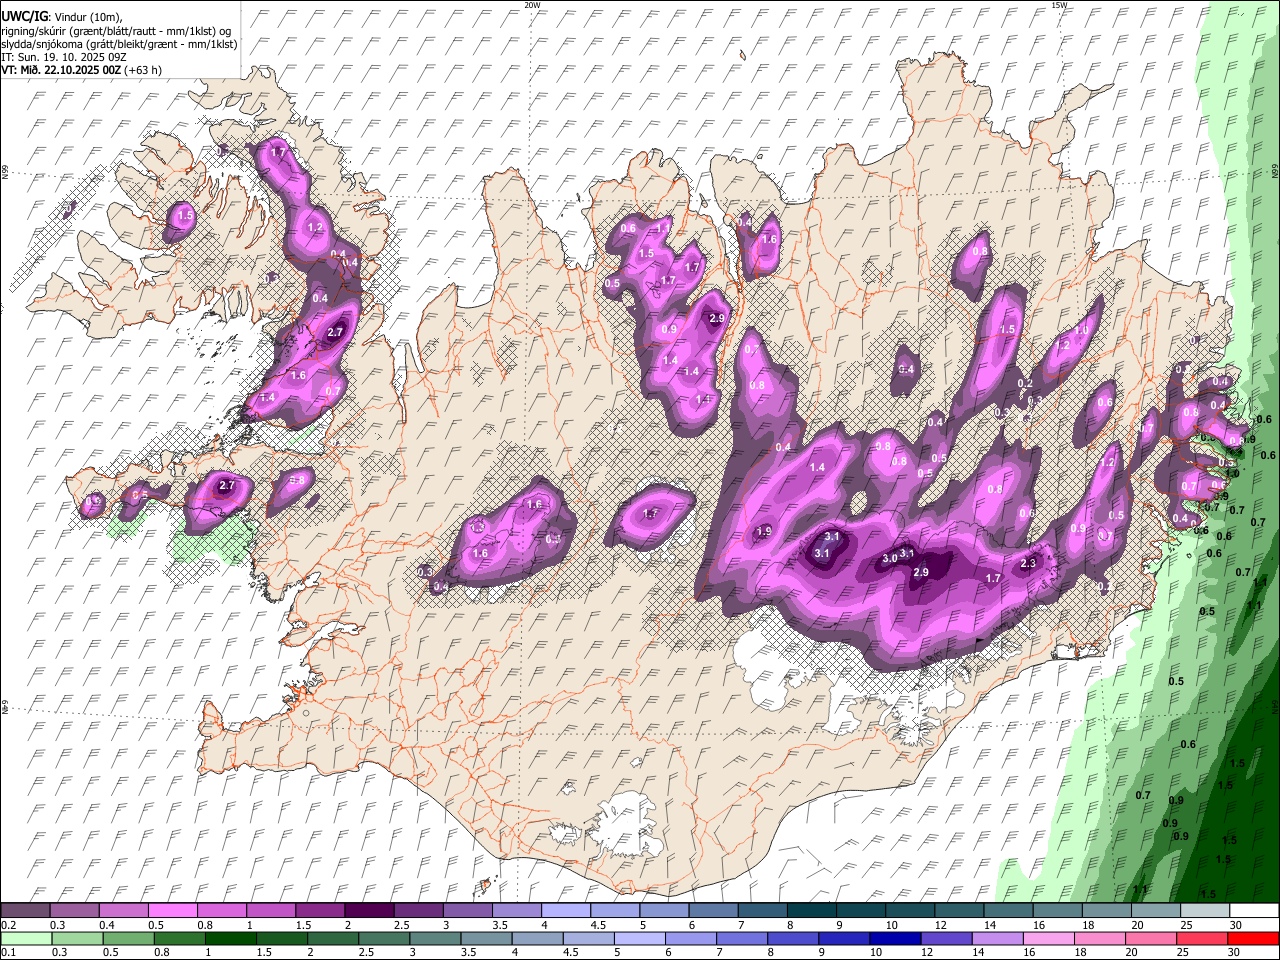Click the pale green 0.1 swatch in bottom legend row

click(26, 939)
